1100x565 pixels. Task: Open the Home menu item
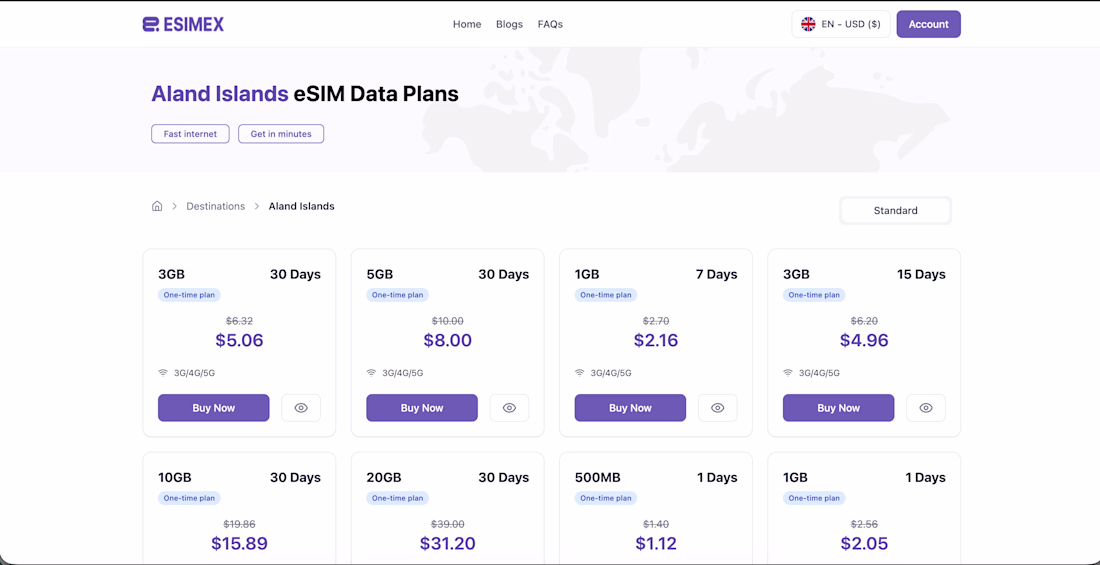click(x=467, y=24)
